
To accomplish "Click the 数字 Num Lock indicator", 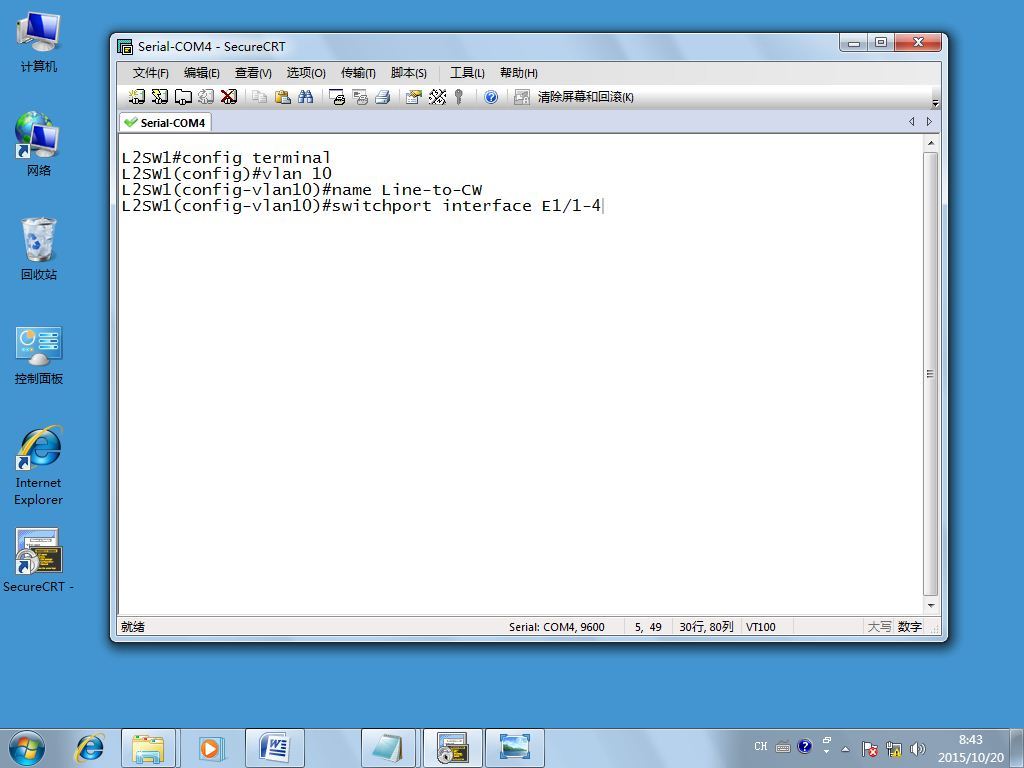I will click(909, 627).
